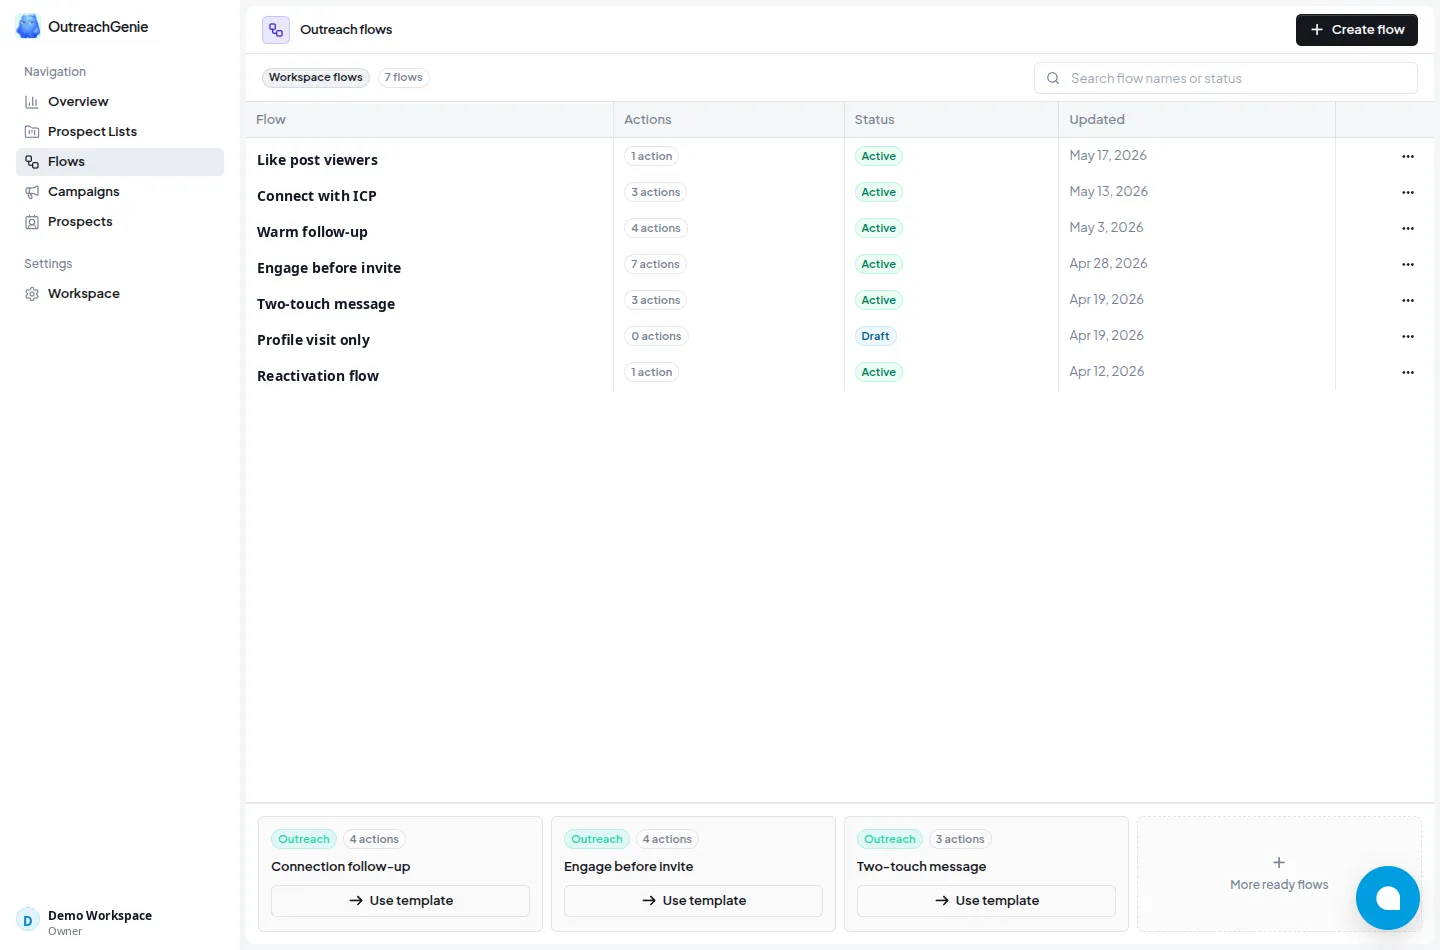Click More ready flows card
The height and width of the screenshot is (950, 1440).
point(1279,874)
